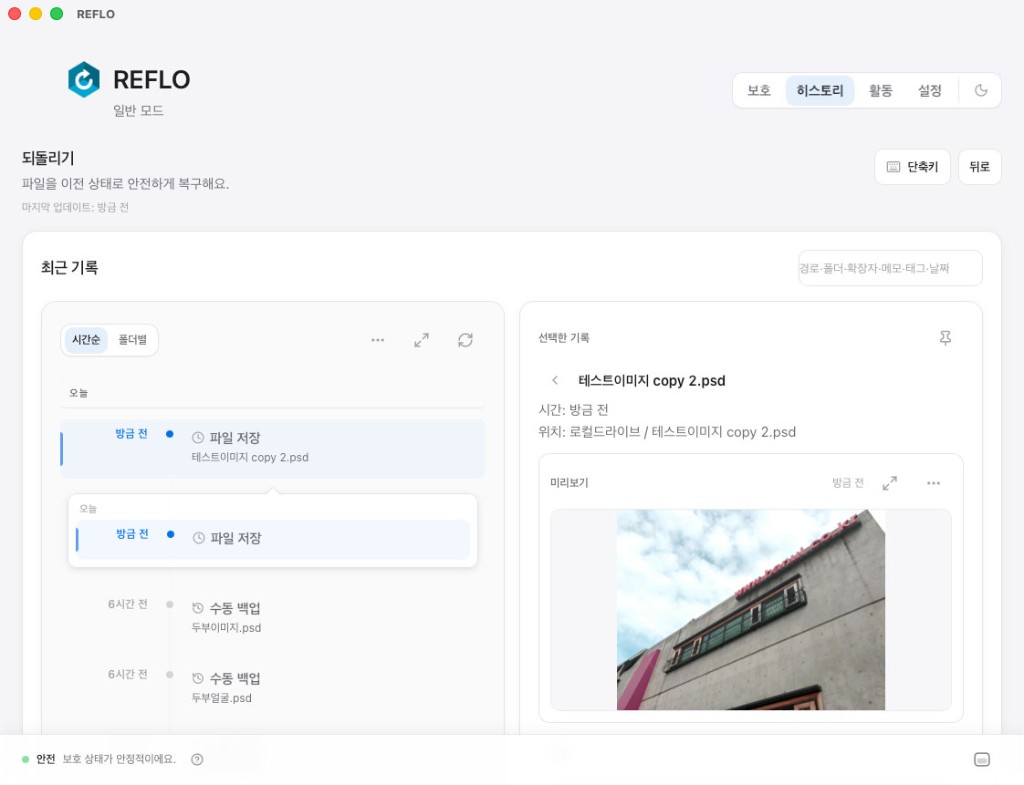The width and height of the screenshot is (1024, 785).
Task: Select the 시간순 sort option
Action: [x=86, y=340]
